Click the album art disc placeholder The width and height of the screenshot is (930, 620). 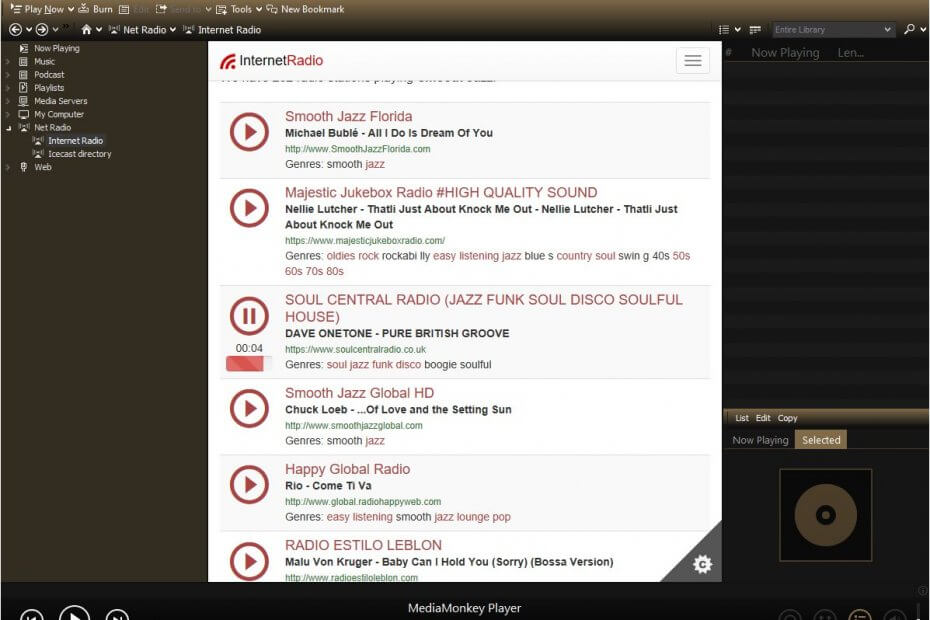(x=826, y=515)
